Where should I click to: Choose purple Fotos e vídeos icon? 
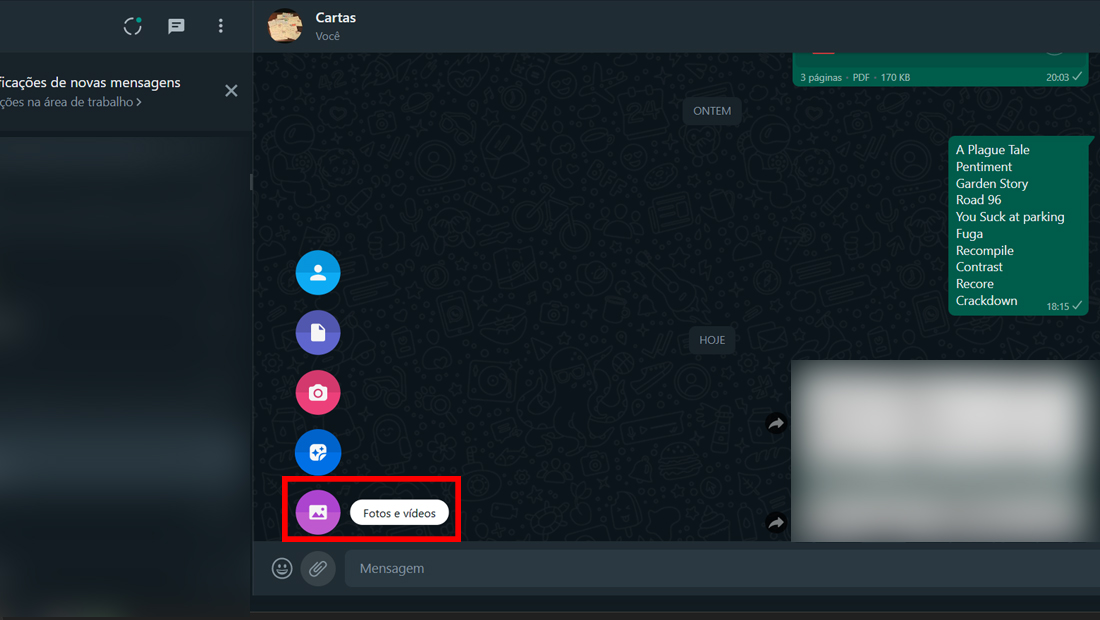click(x=318, y=513)
